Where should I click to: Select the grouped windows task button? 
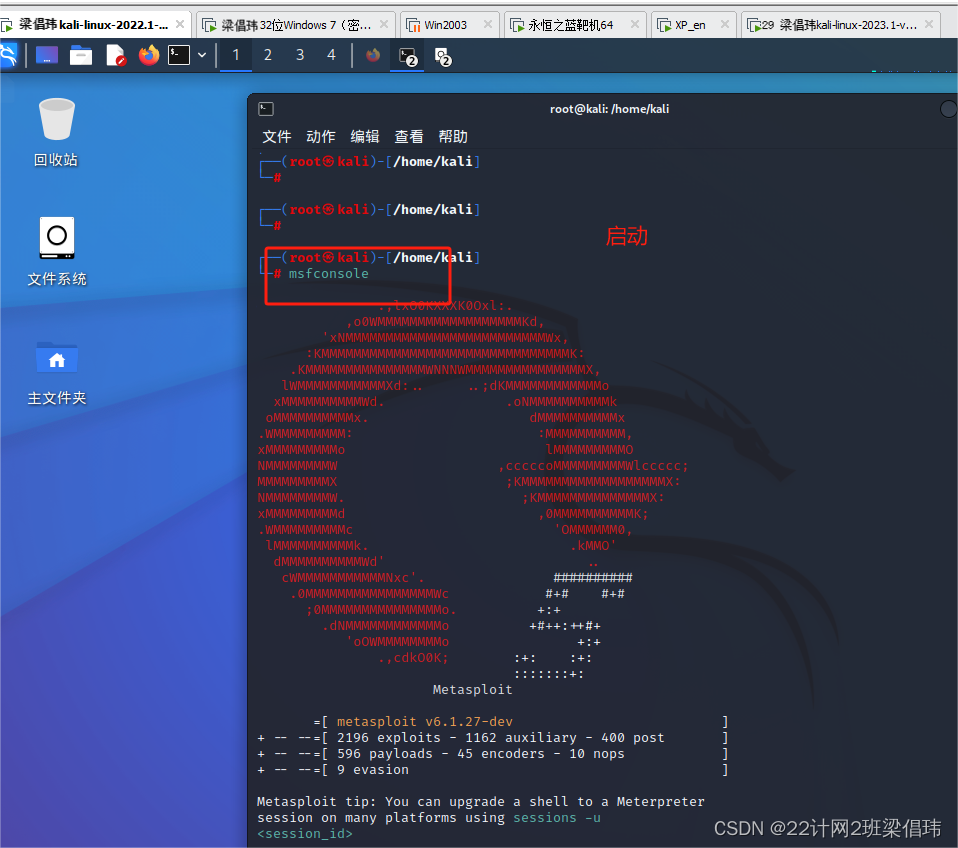click(x=442, y=56)
